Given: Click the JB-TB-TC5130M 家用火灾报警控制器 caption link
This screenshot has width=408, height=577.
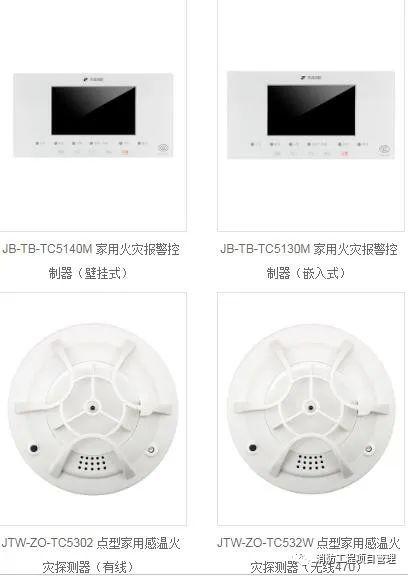Looking at the screenshot, I should pyautogui.click(x=308, y=261).
